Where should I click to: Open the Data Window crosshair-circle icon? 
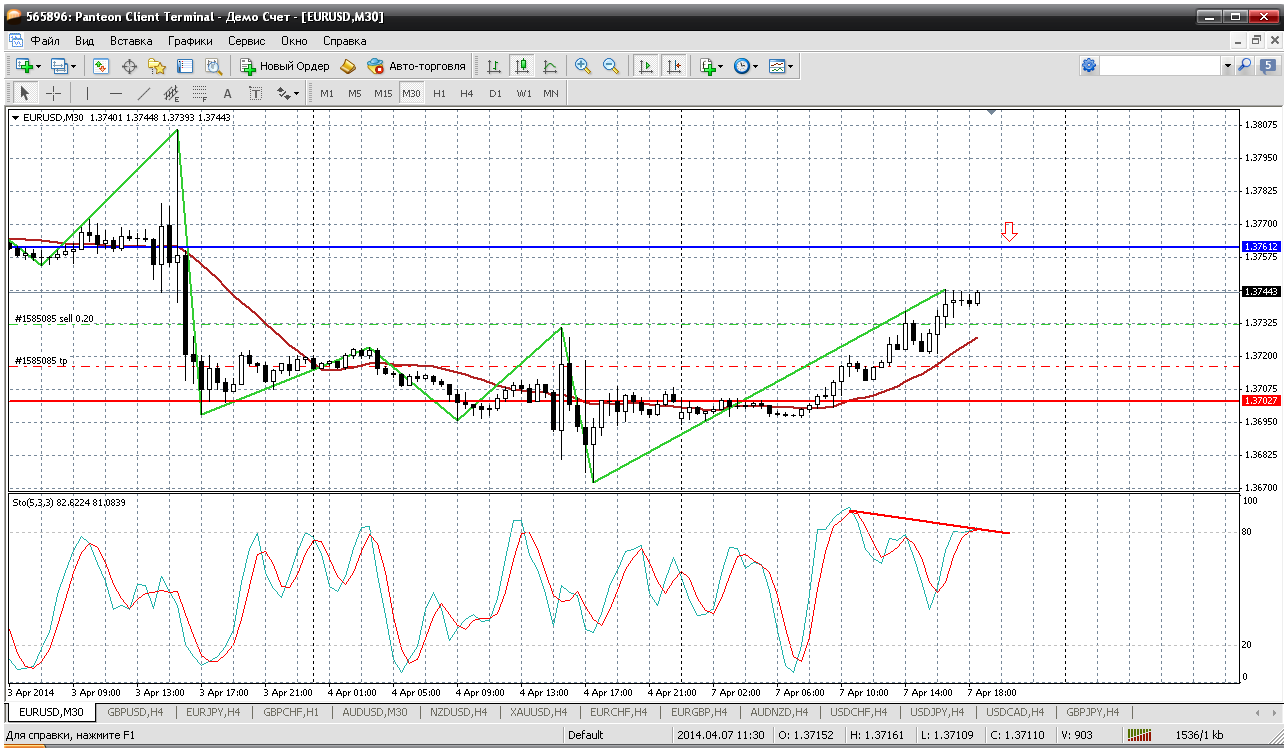pyautogui.click(x=129, y=66)
